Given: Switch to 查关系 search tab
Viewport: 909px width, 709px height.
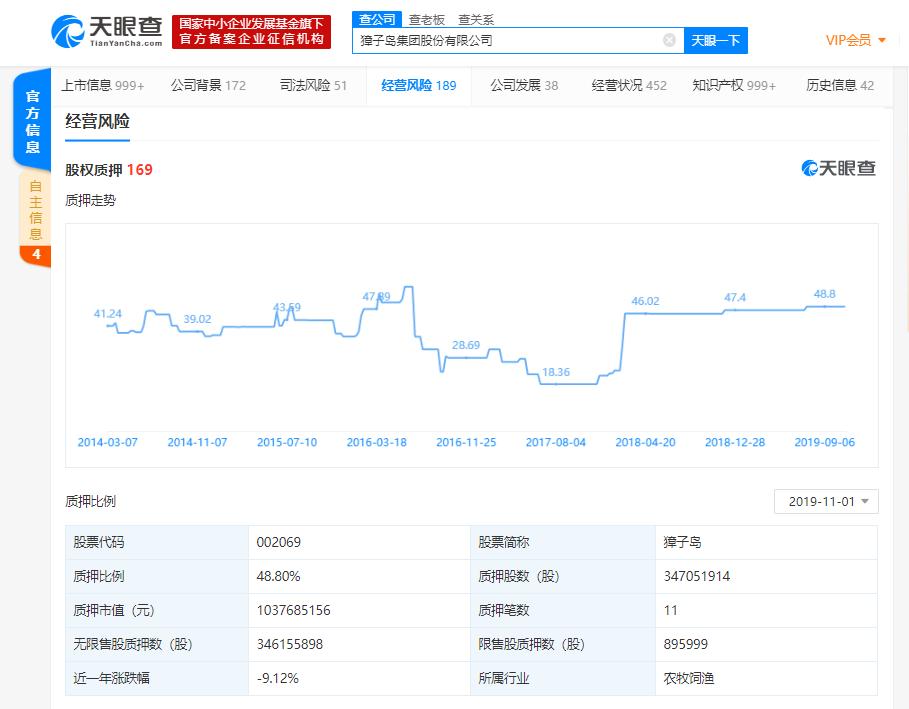Looking at the screenshot, I should click(x=475, y=19).
